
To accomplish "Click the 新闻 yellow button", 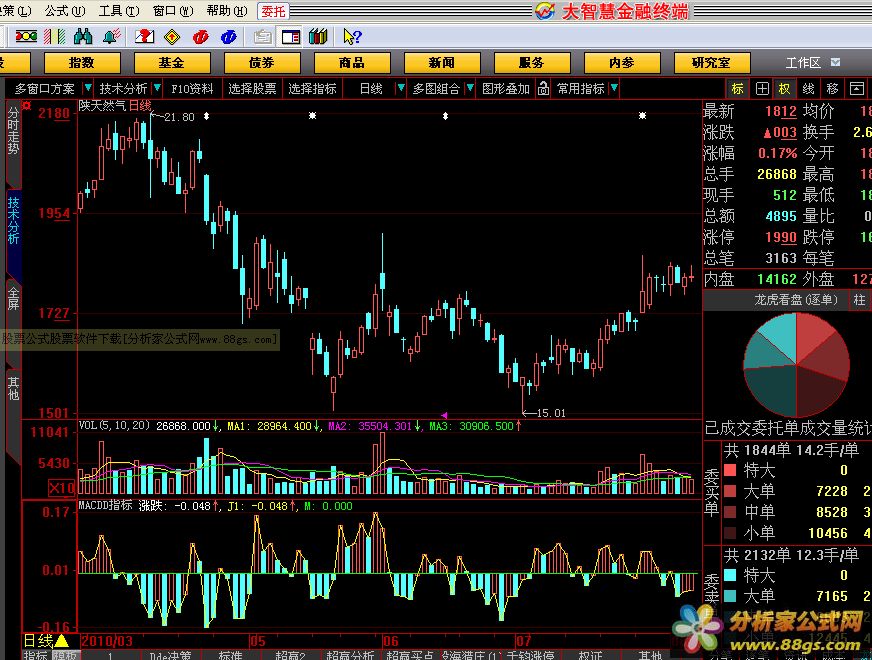I will click(442, 63).
